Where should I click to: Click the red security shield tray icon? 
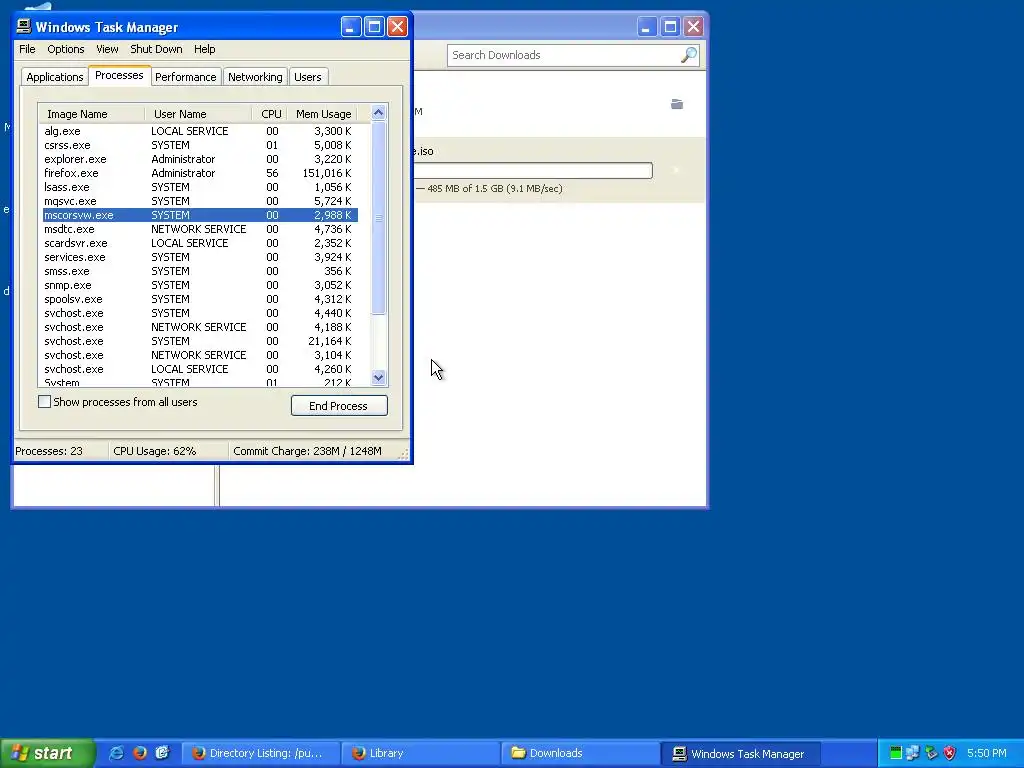950,753
